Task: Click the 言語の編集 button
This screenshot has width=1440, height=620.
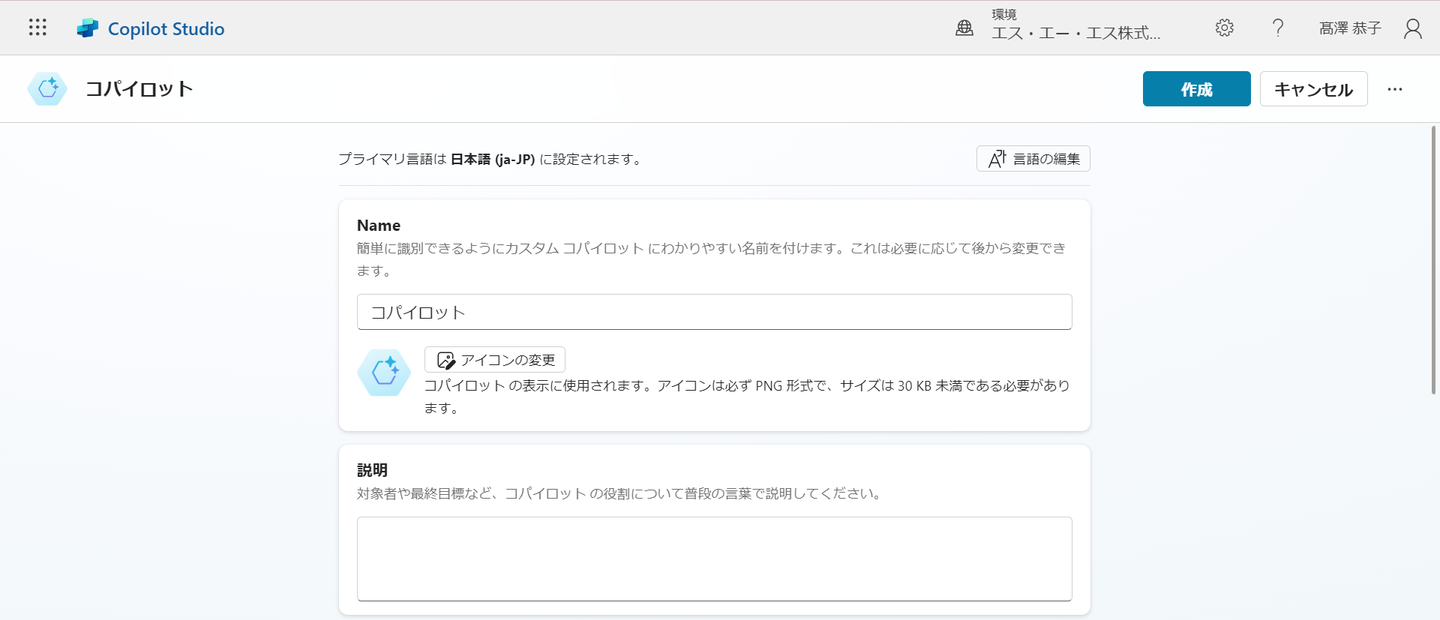Action: [1033, 158]
